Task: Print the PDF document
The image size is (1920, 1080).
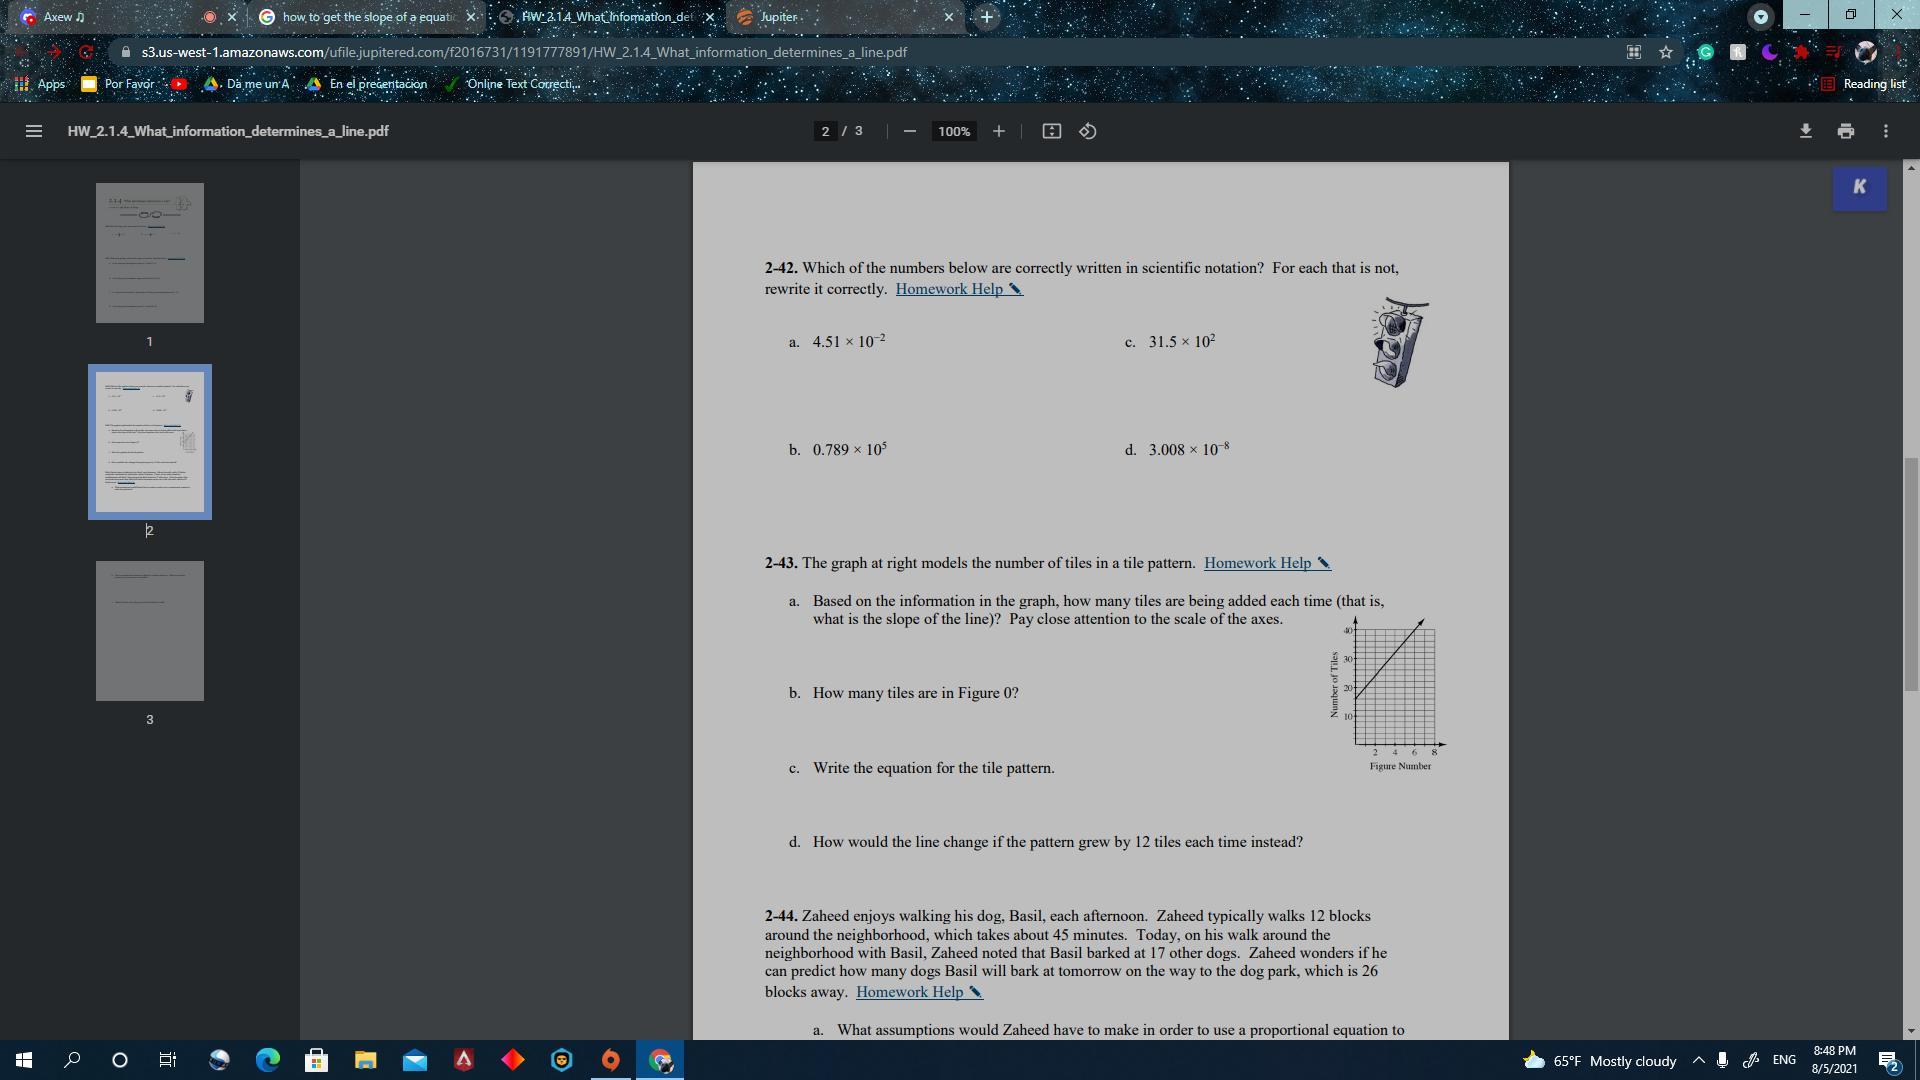Action: click(1845, 131)
